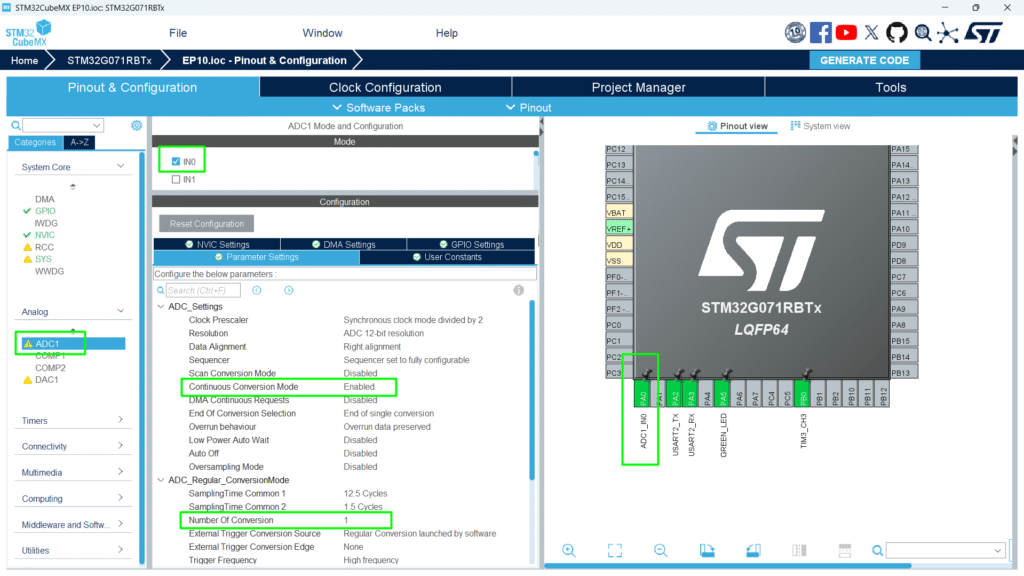Open the DMA Settings tab

pos(343,244)
